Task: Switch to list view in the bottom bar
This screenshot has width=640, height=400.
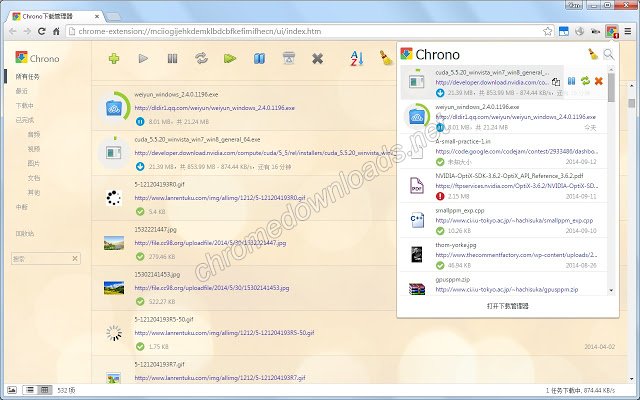Action: 30,390
